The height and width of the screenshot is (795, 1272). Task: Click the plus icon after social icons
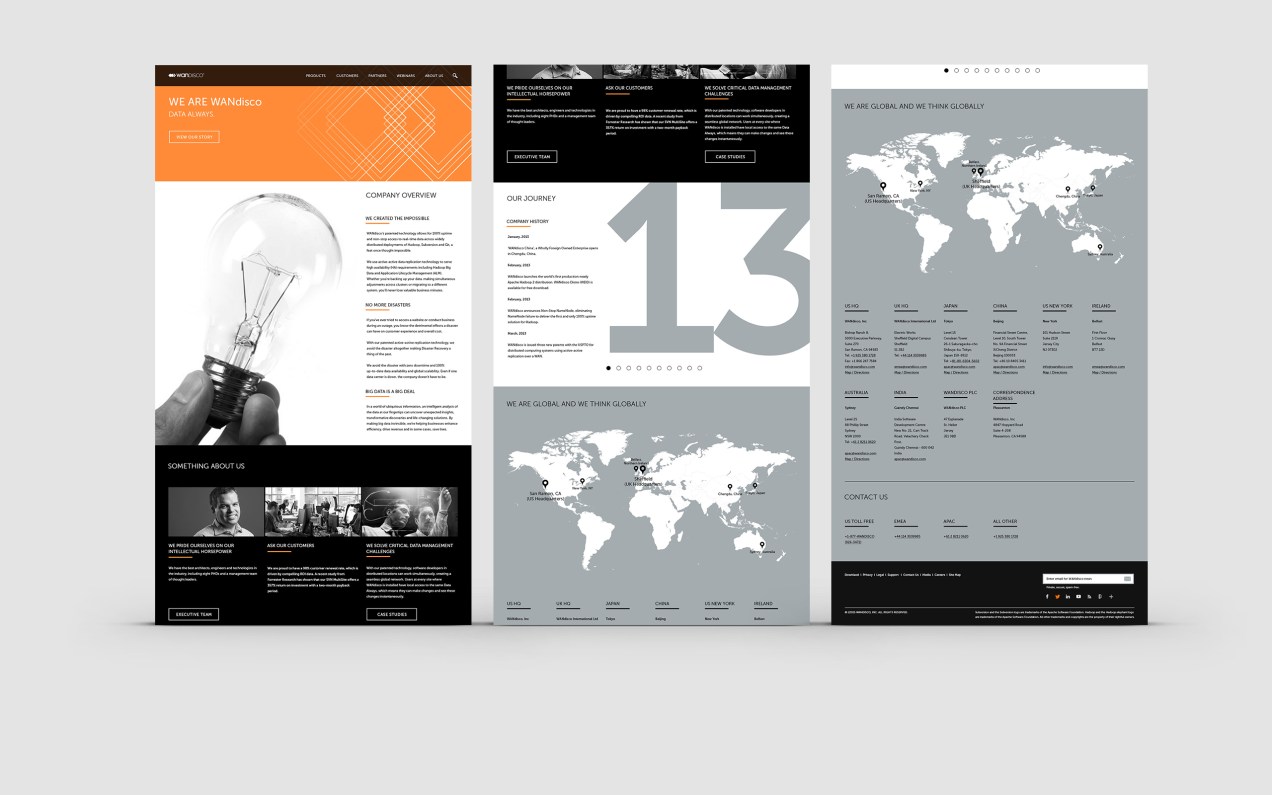pyautogui.click(x=1110, y=597)
